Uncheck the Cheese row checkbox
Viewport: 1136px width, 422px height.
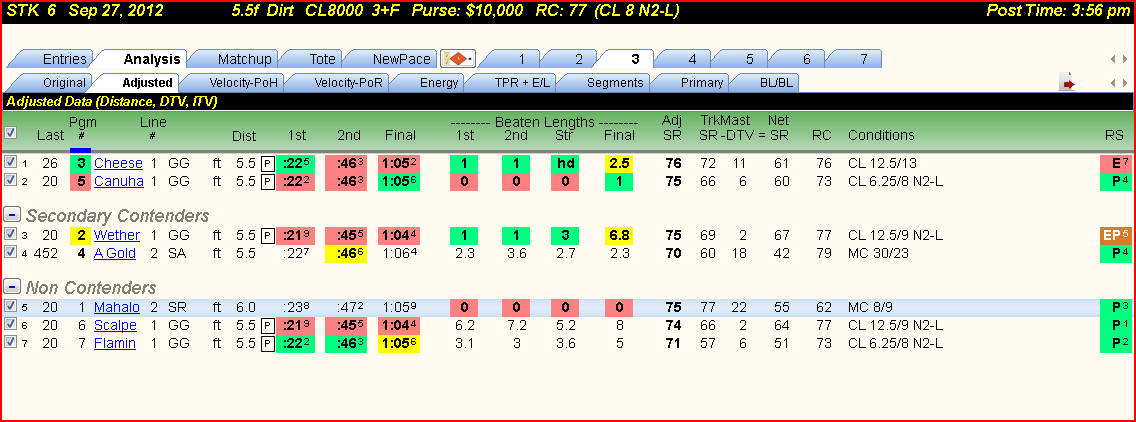tap(10, 162)
